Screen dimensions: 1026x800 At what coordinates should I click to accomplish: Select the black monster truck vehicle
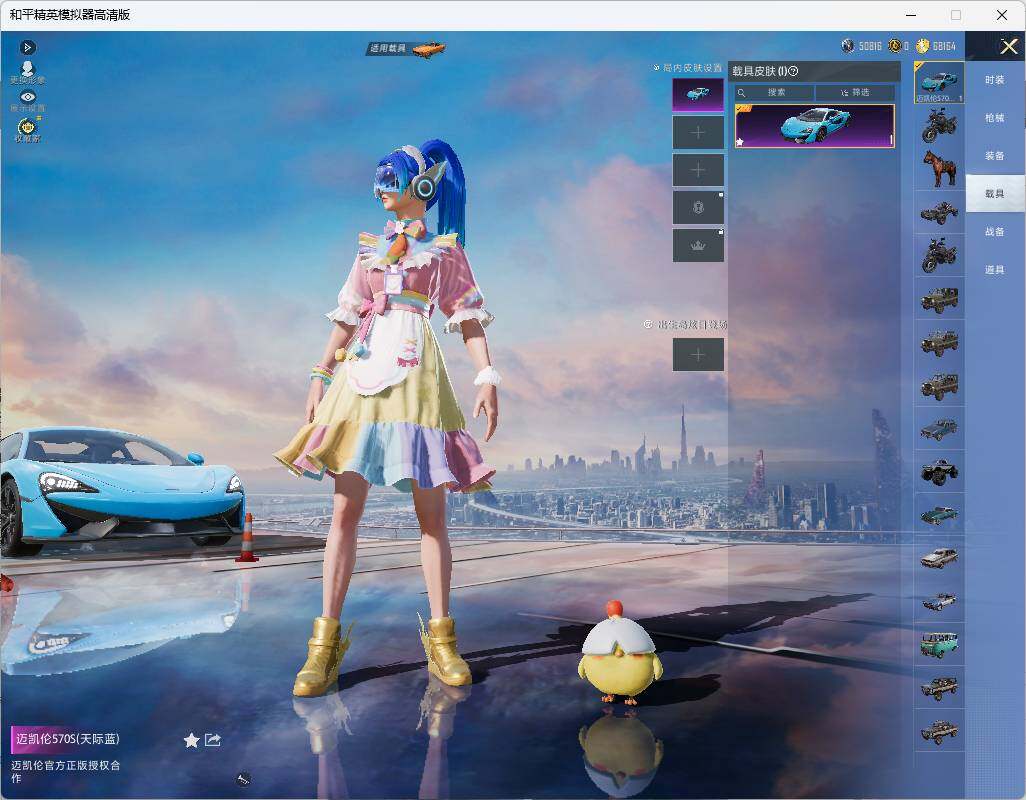coord(939,472)
